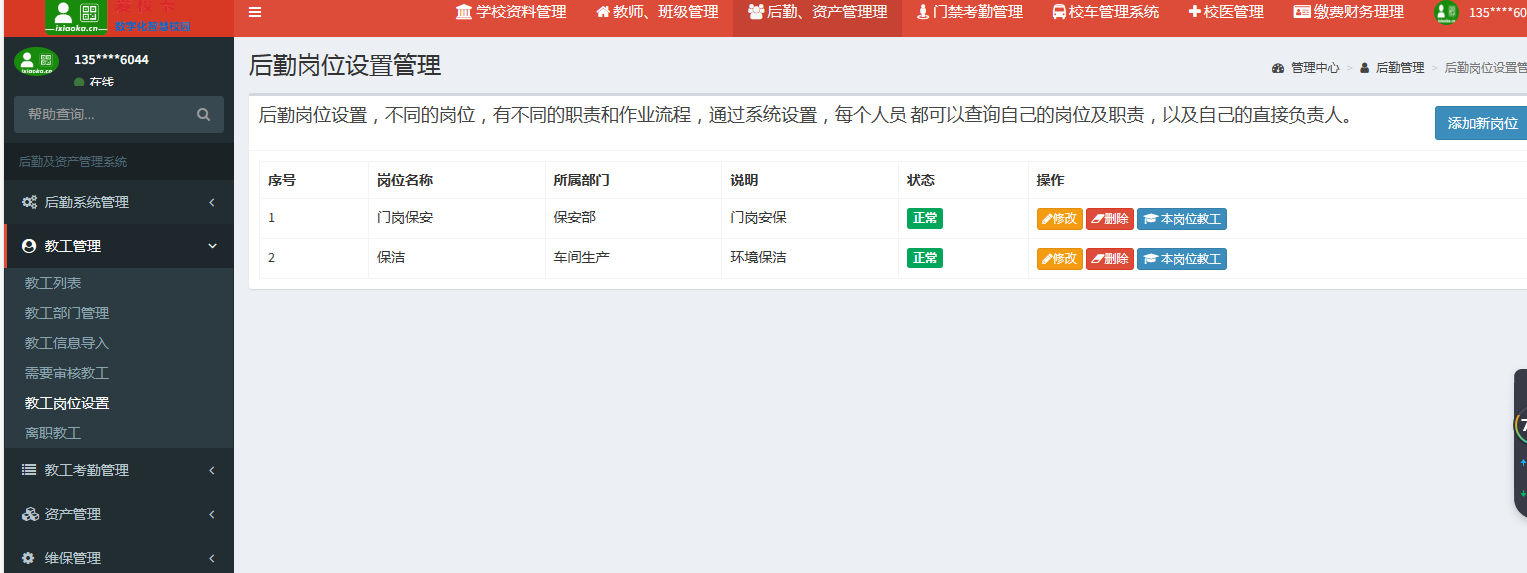The height and width of the screenshot is (573, 1527).
Task: Open 教工部门管理 submenu item
Action: (67, 313)
